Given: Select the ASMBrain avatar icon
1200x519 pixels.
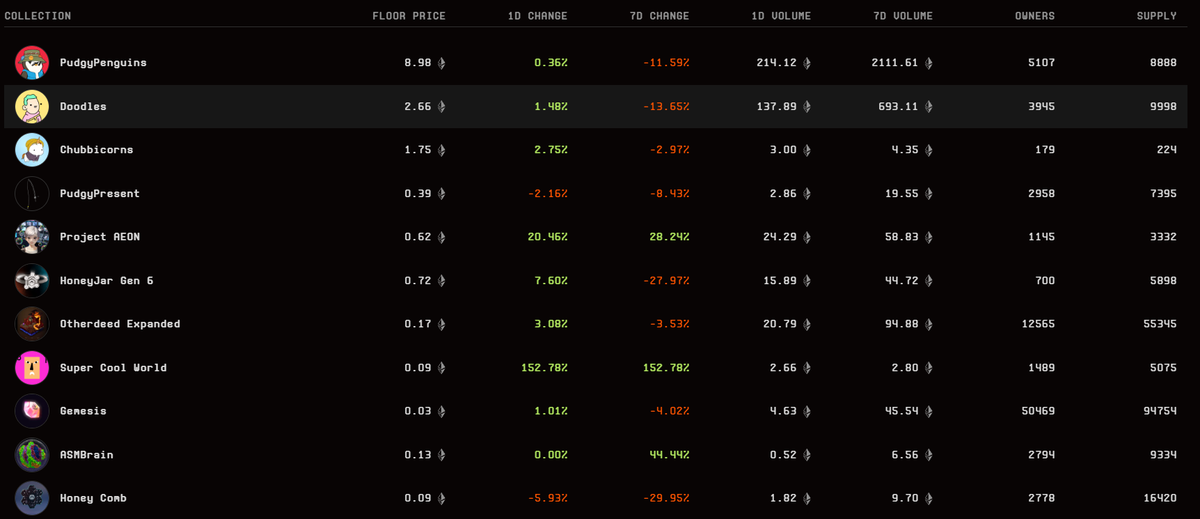Looking at the screenshot, I should pos(32,455).
